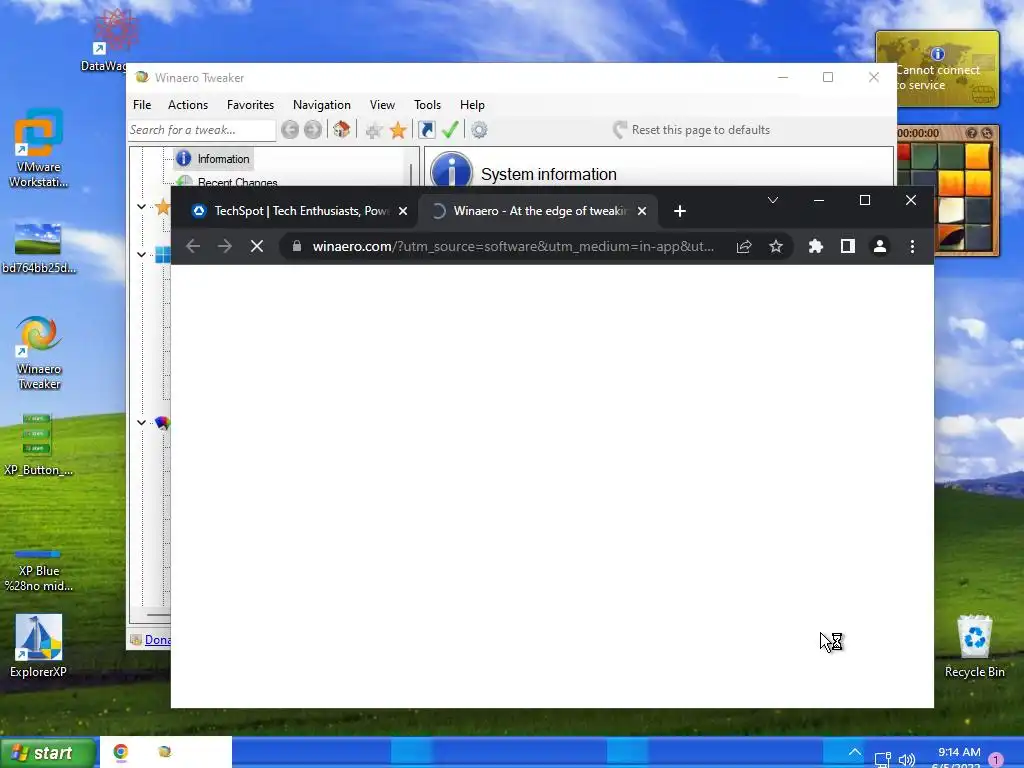This screenshot has height=768, width=1024.
Task: Click the orange favorites star icon in toolbar
Action: pos(398,130)
